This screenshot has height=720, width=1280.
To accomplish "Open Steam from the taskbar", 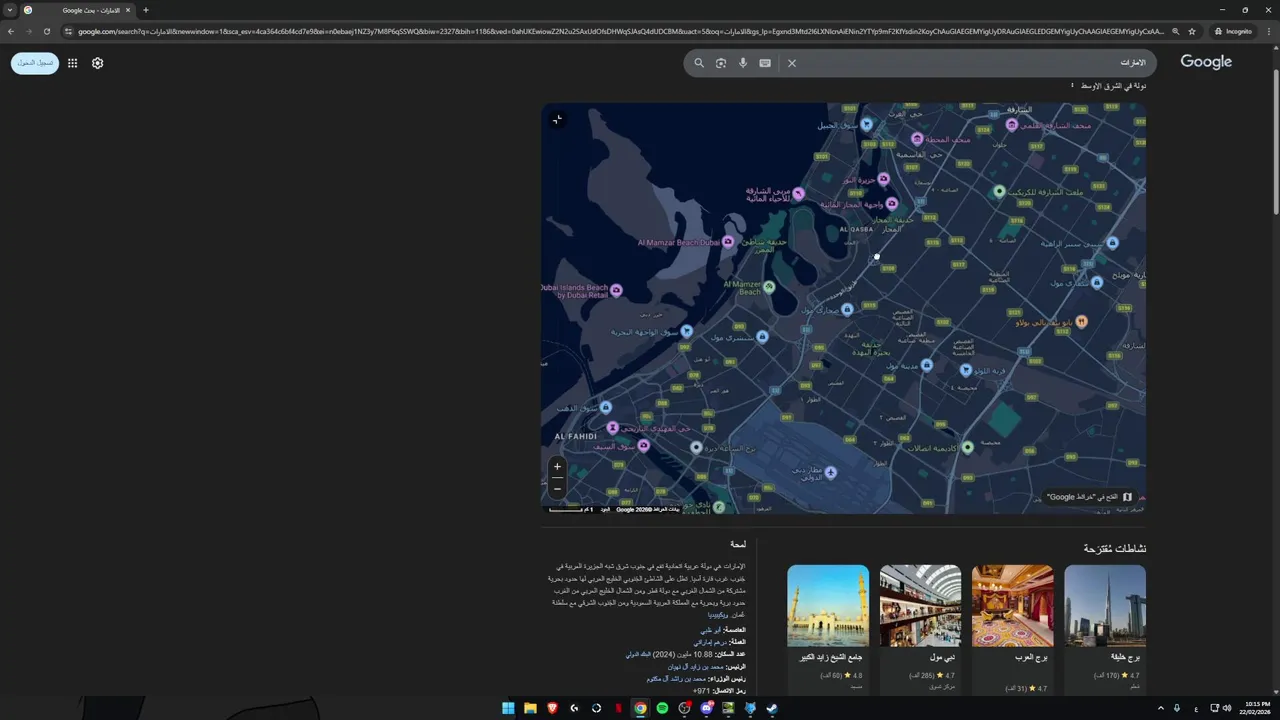I will [772, 708].
